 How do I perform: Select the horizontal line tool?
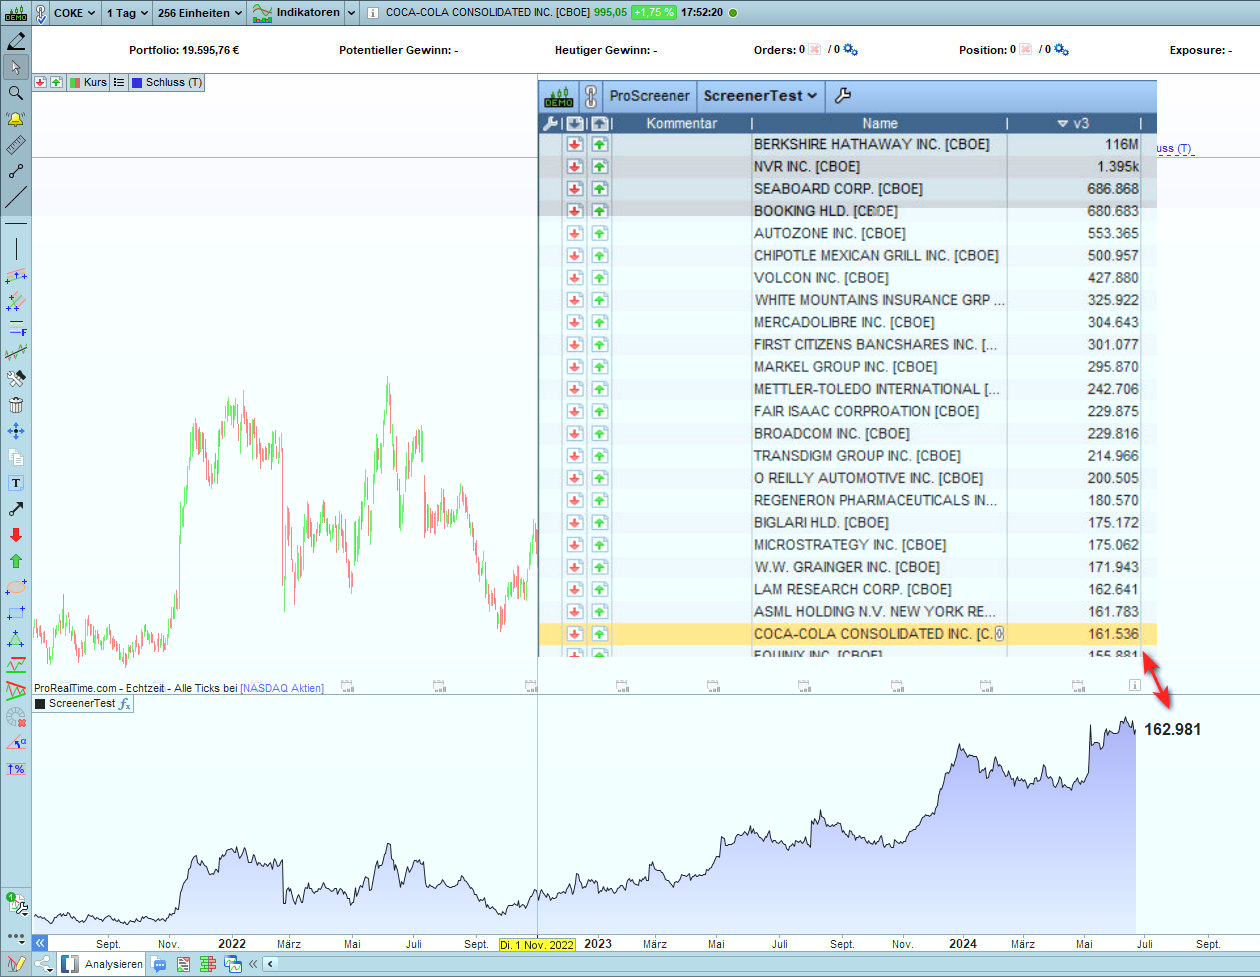[16, 224]
